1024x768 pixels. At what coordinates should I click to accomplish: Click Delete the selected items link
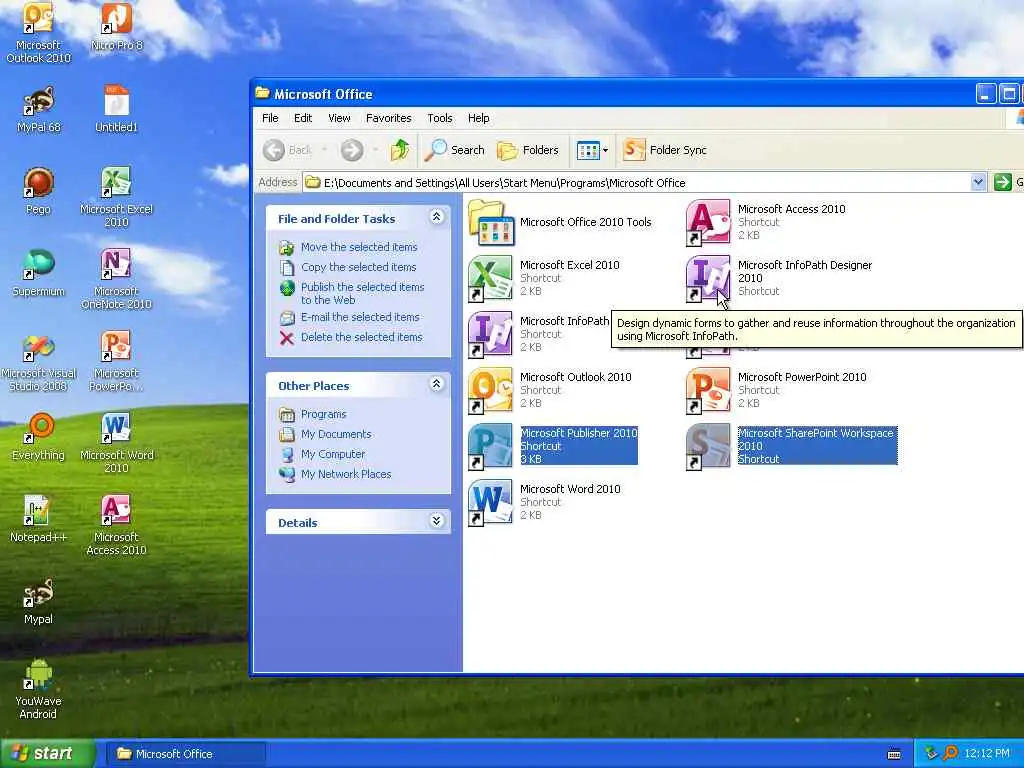click(361, 337)
